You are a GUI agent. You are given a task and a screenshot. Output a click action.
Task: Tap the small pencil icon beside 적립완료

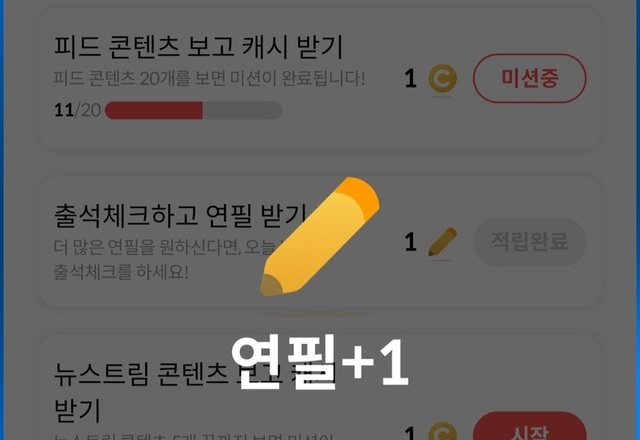[442, 242]
